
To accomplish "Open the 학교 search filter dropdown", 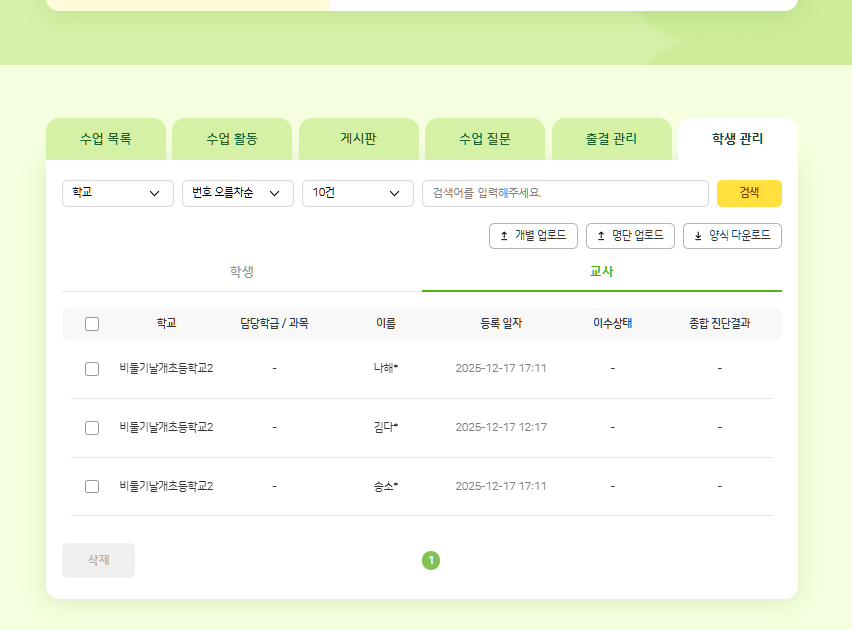I will (118, 193).
